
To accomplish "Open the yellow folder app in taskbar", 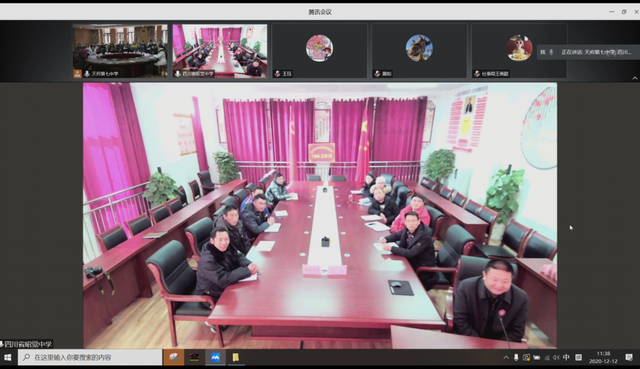I will coord(236,358).
